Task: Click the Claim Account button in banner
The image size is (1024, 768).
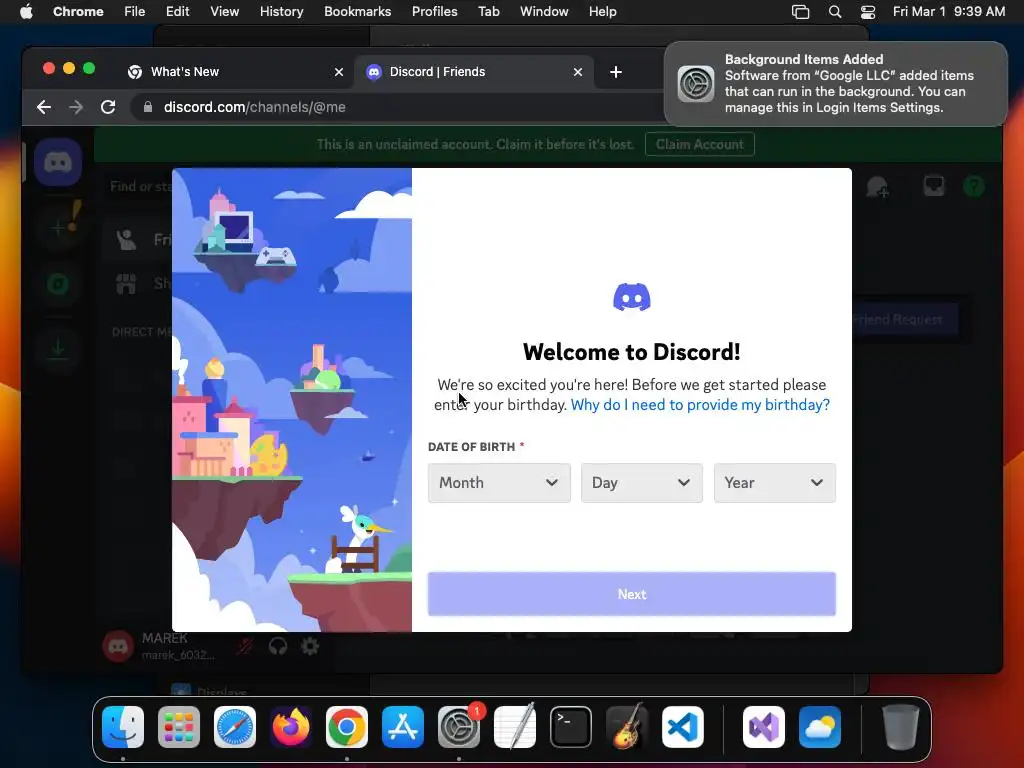Action: tap(699, 144)
